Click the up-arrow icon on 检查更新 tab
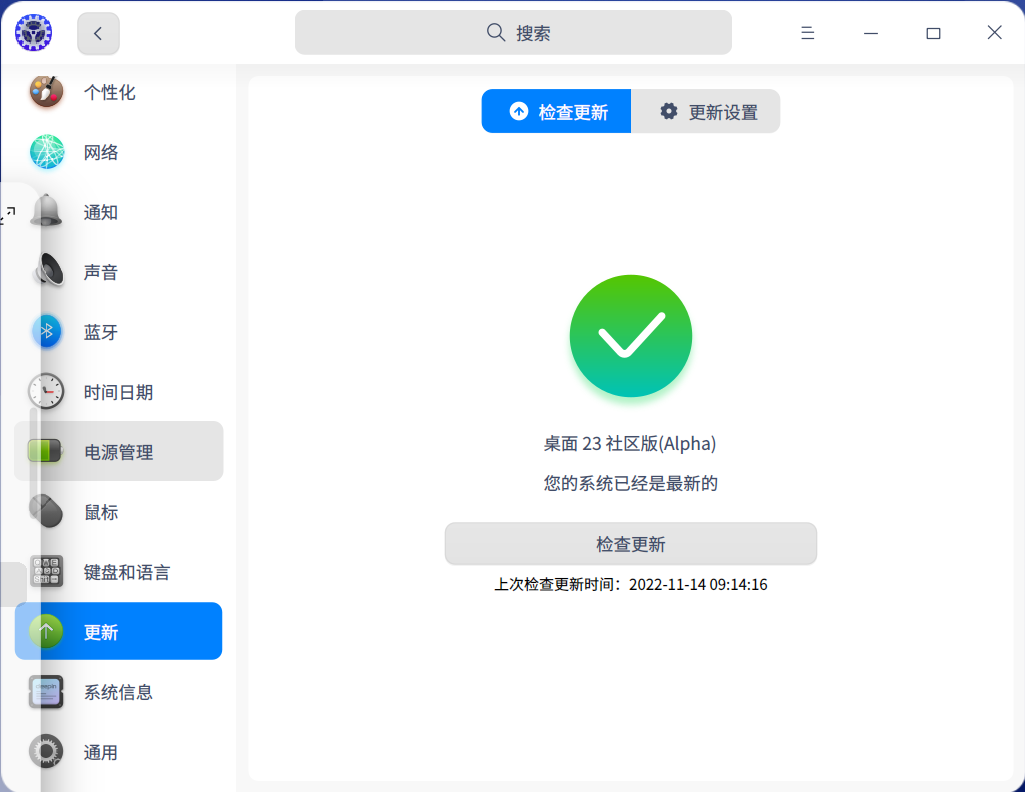This screenshot has width=1025, height=792. point(519,111)
